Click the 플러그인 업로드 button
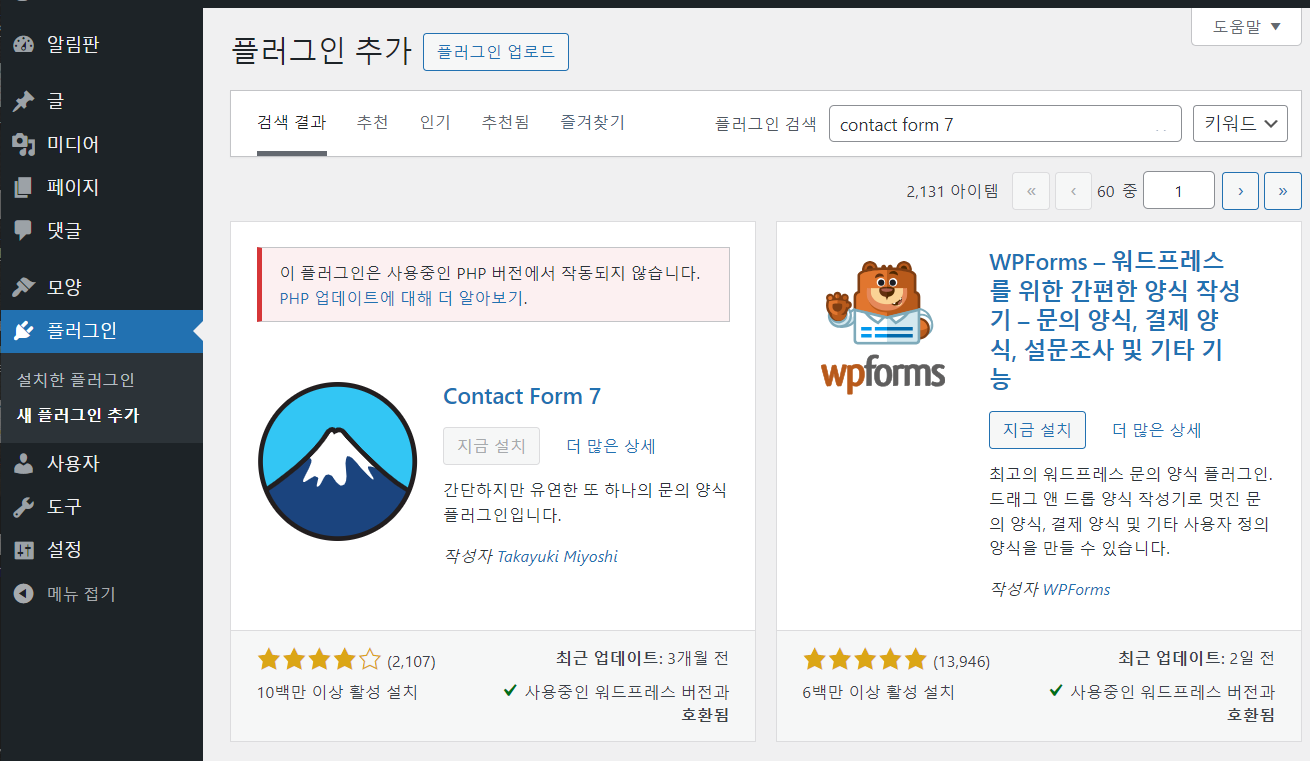Screen dimensions: 1310x761 click(496, 52)
